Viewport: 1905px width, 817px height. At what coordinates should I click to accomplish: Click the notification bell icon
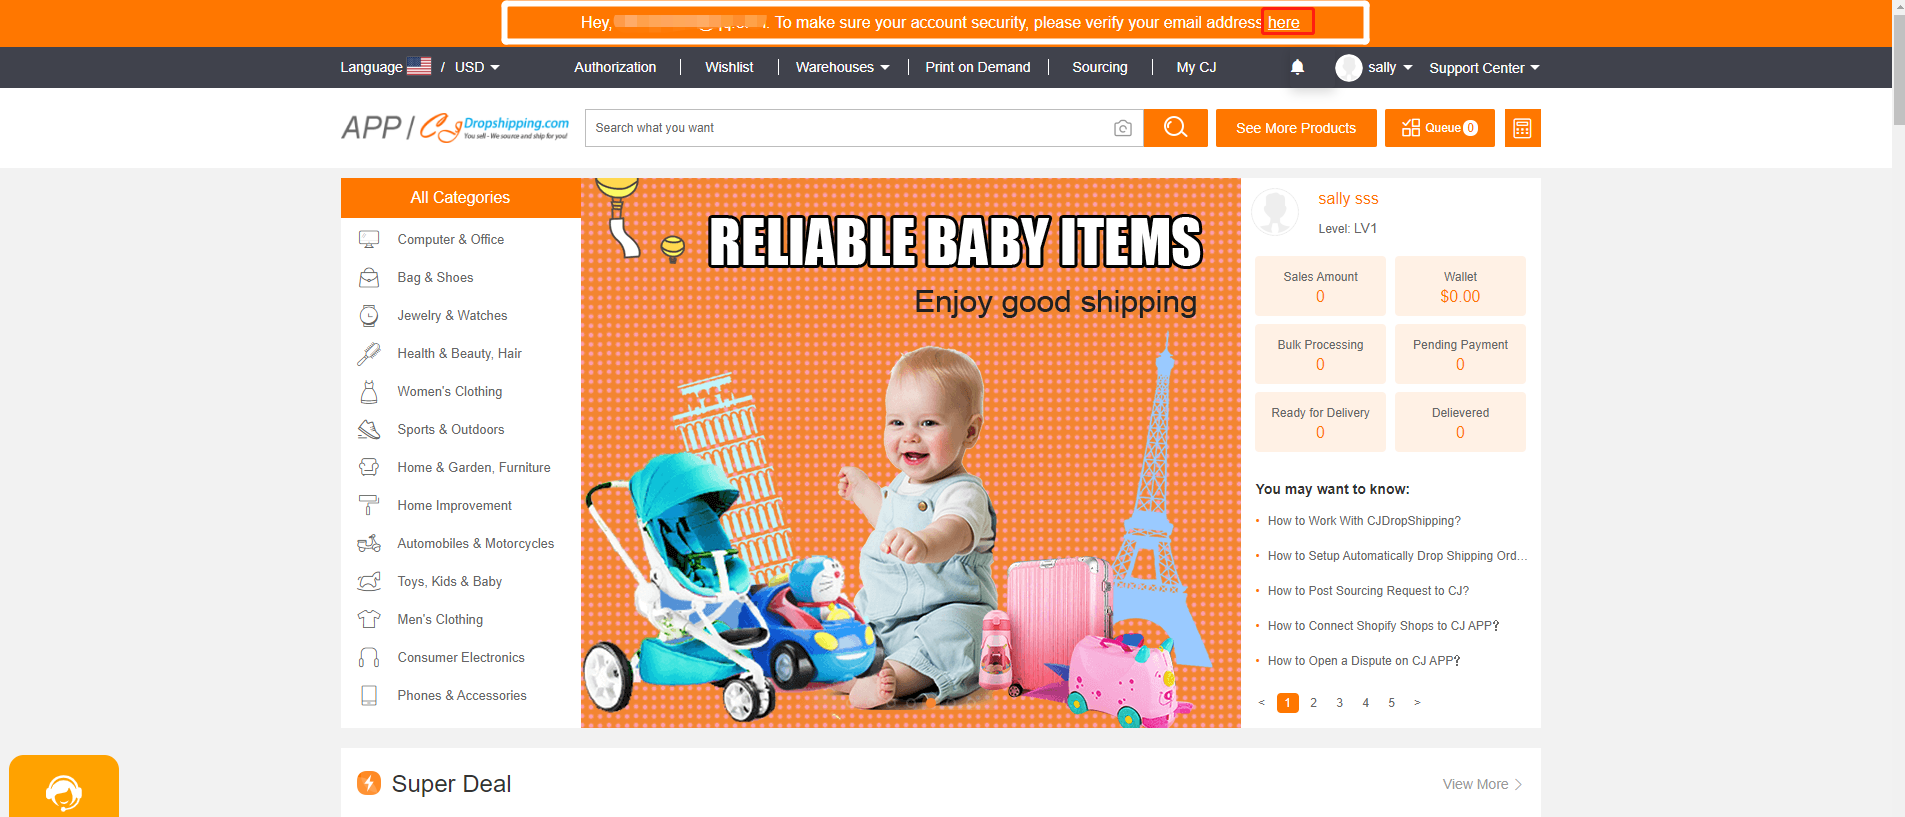(x=1297, y=67)
